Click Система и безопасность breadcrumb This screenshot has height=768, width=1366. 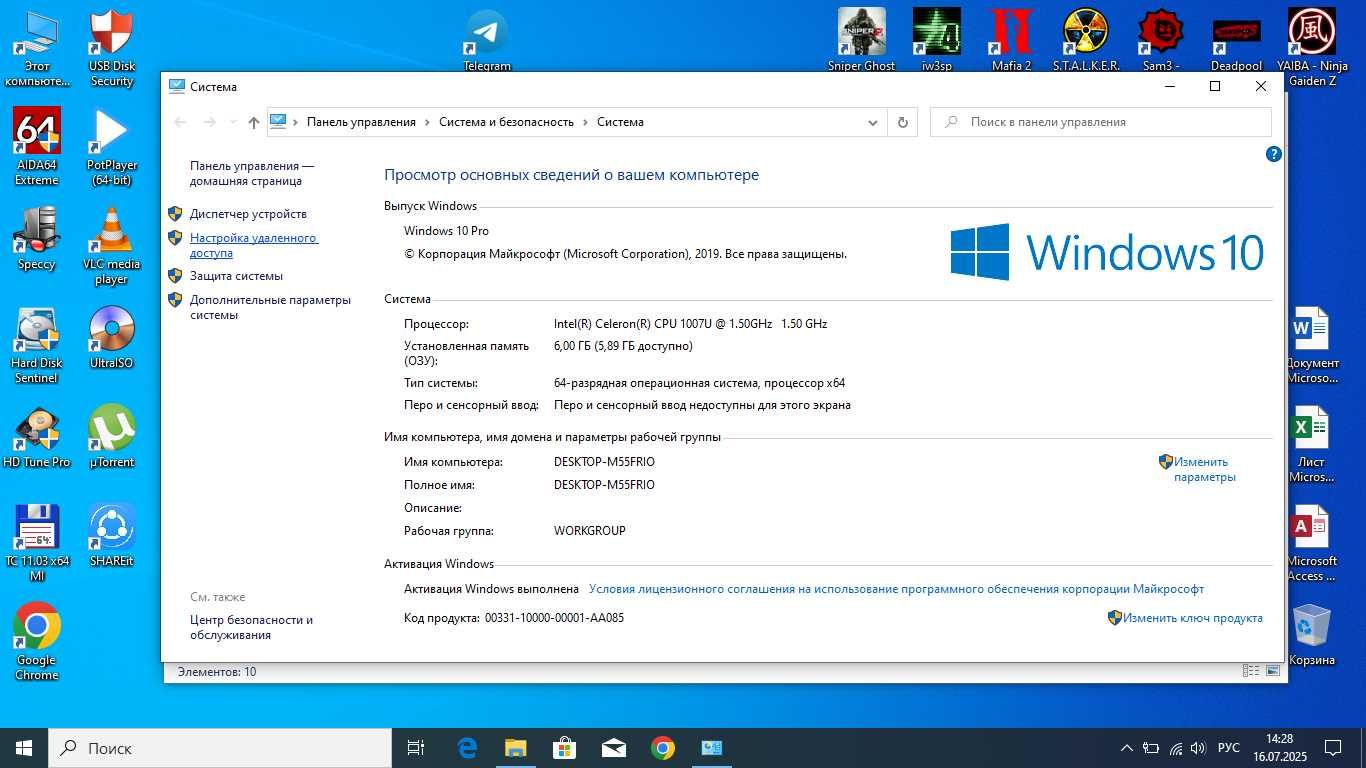[x=506, y=122]
